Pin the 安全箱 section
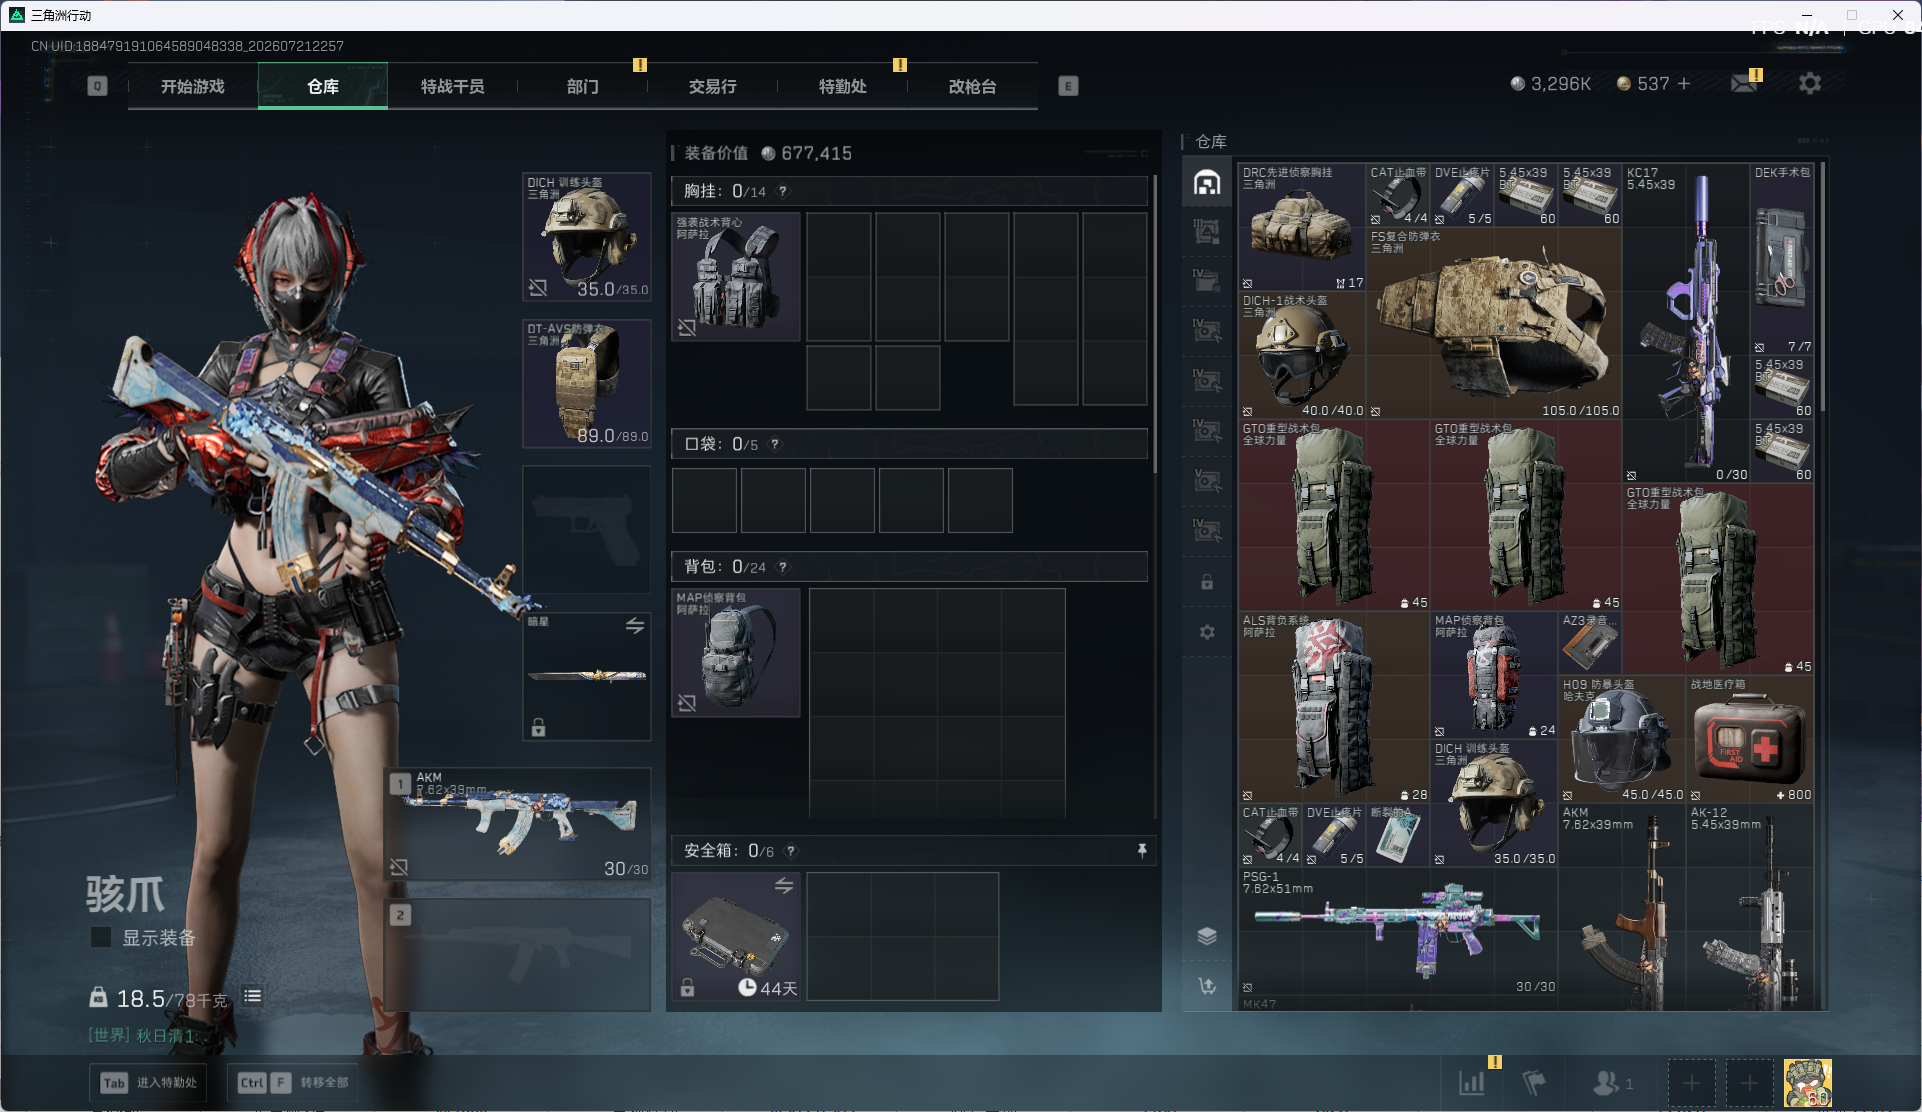 point(1142,850)
